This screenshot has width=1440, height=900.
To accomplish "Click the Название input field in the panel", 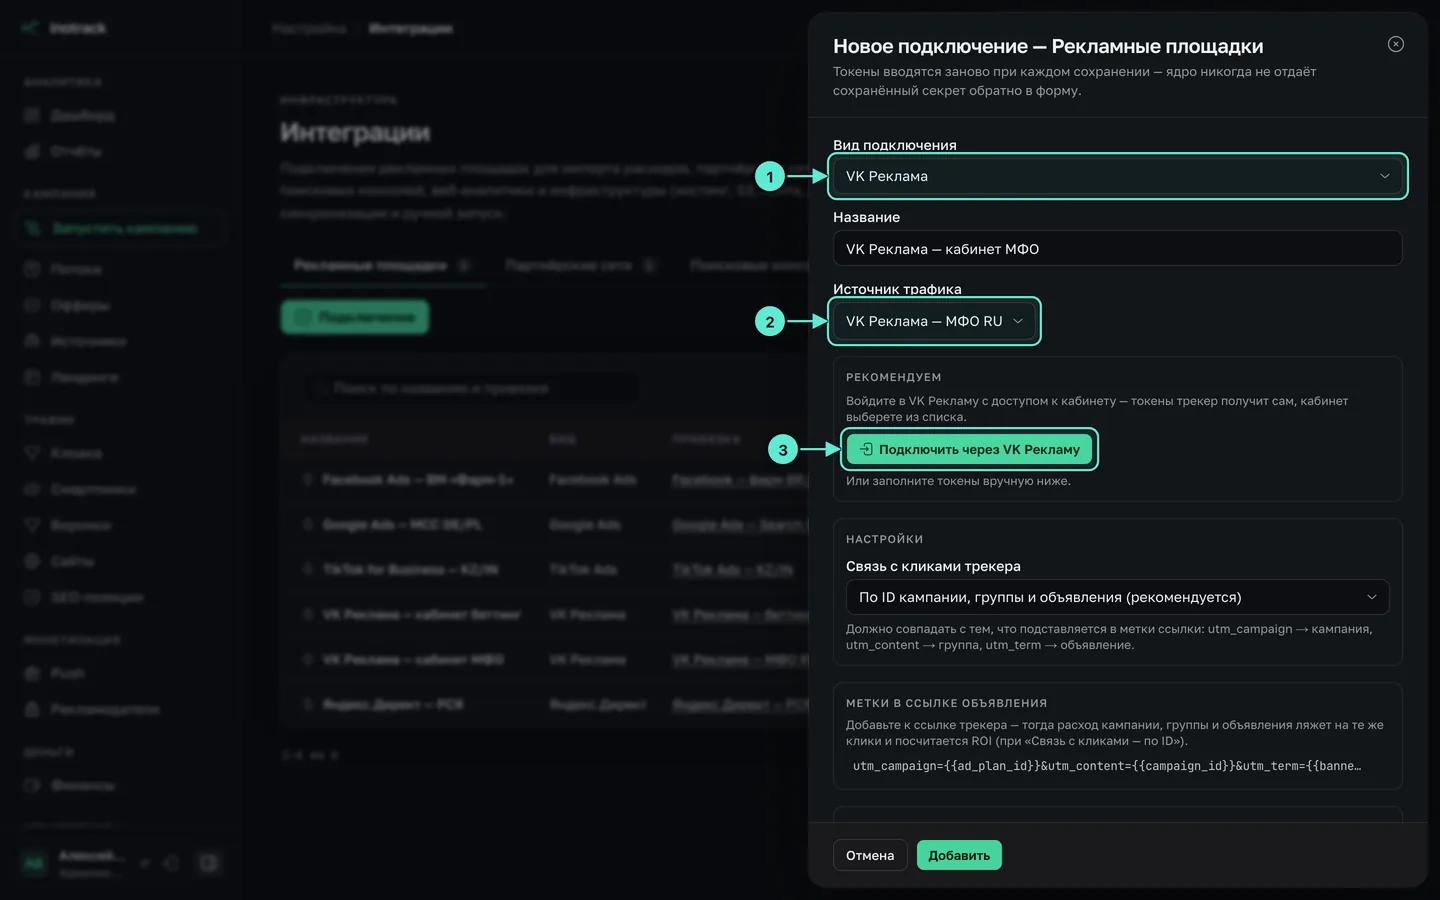I will [x=1117, y=249].
